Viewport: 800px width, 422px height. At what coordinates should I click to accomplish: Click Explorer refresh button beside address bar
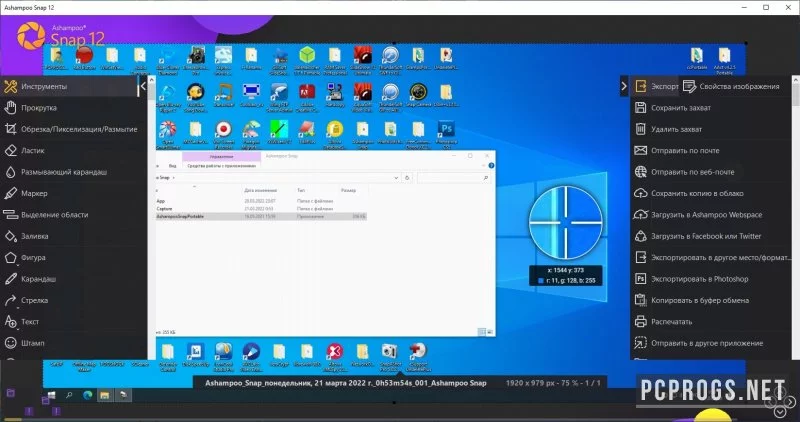pos(407,178)
